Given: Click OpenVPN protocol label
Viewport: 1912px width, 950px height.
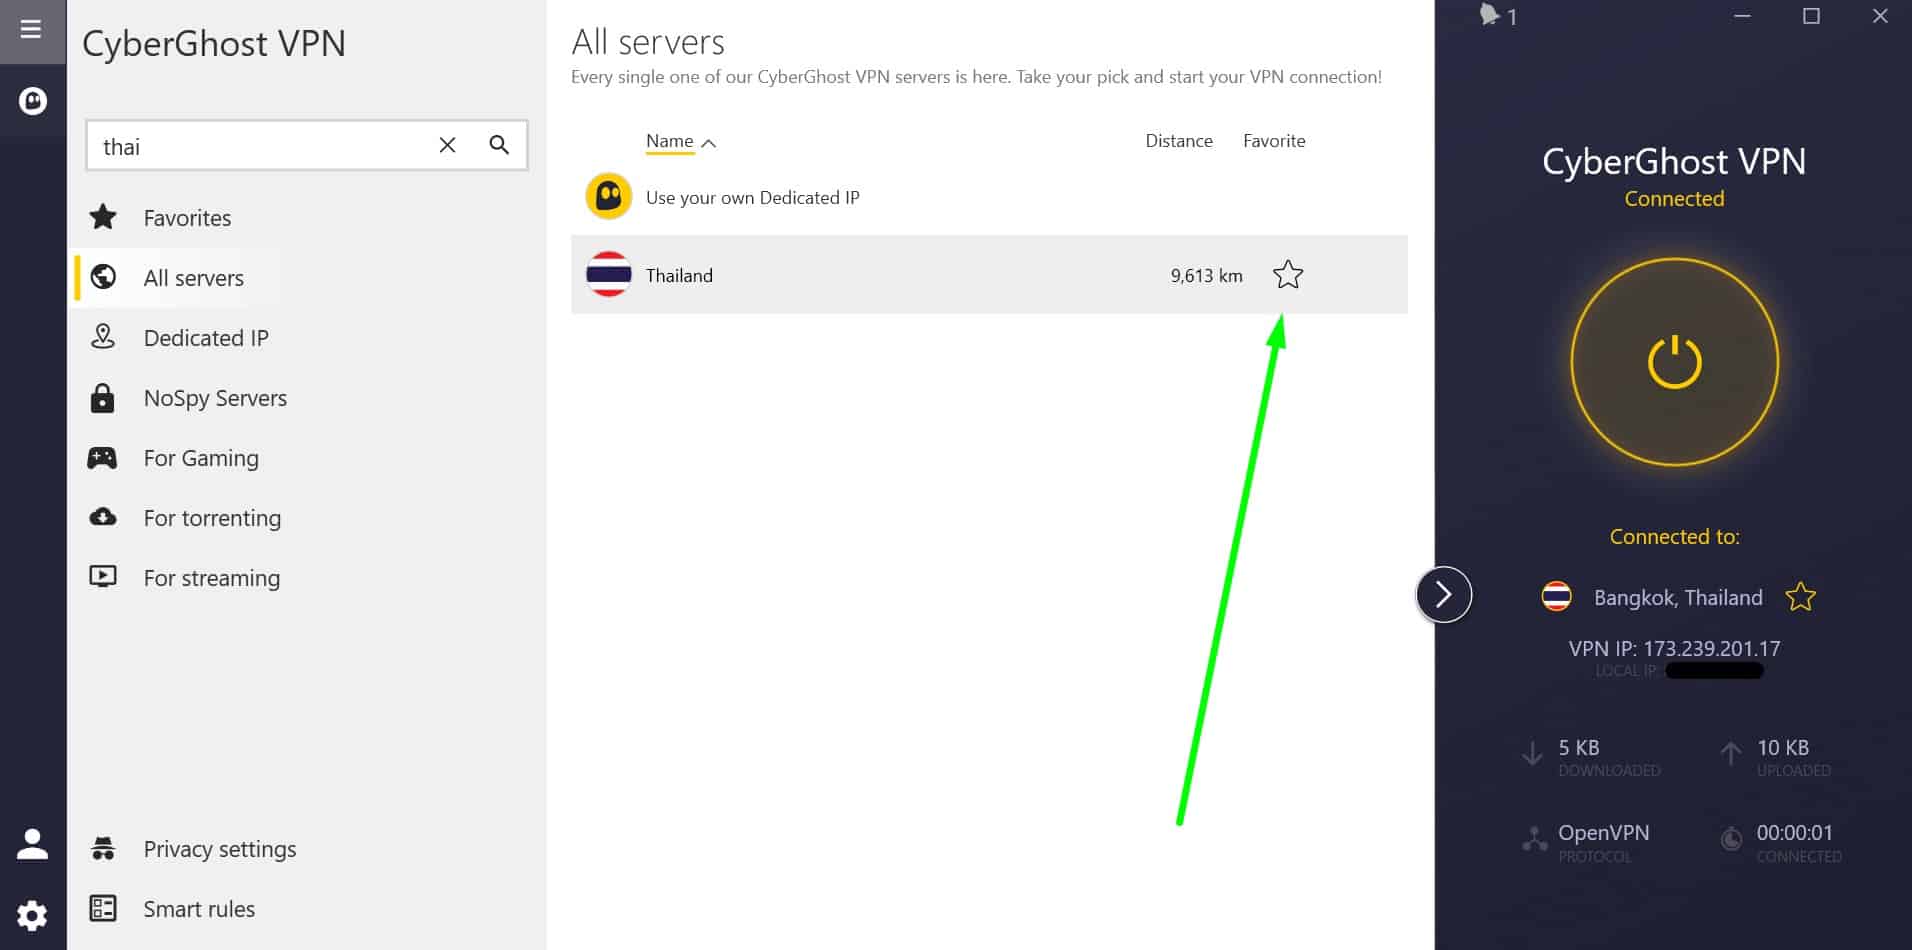Looking at the screenshot, I should 1603,832.
